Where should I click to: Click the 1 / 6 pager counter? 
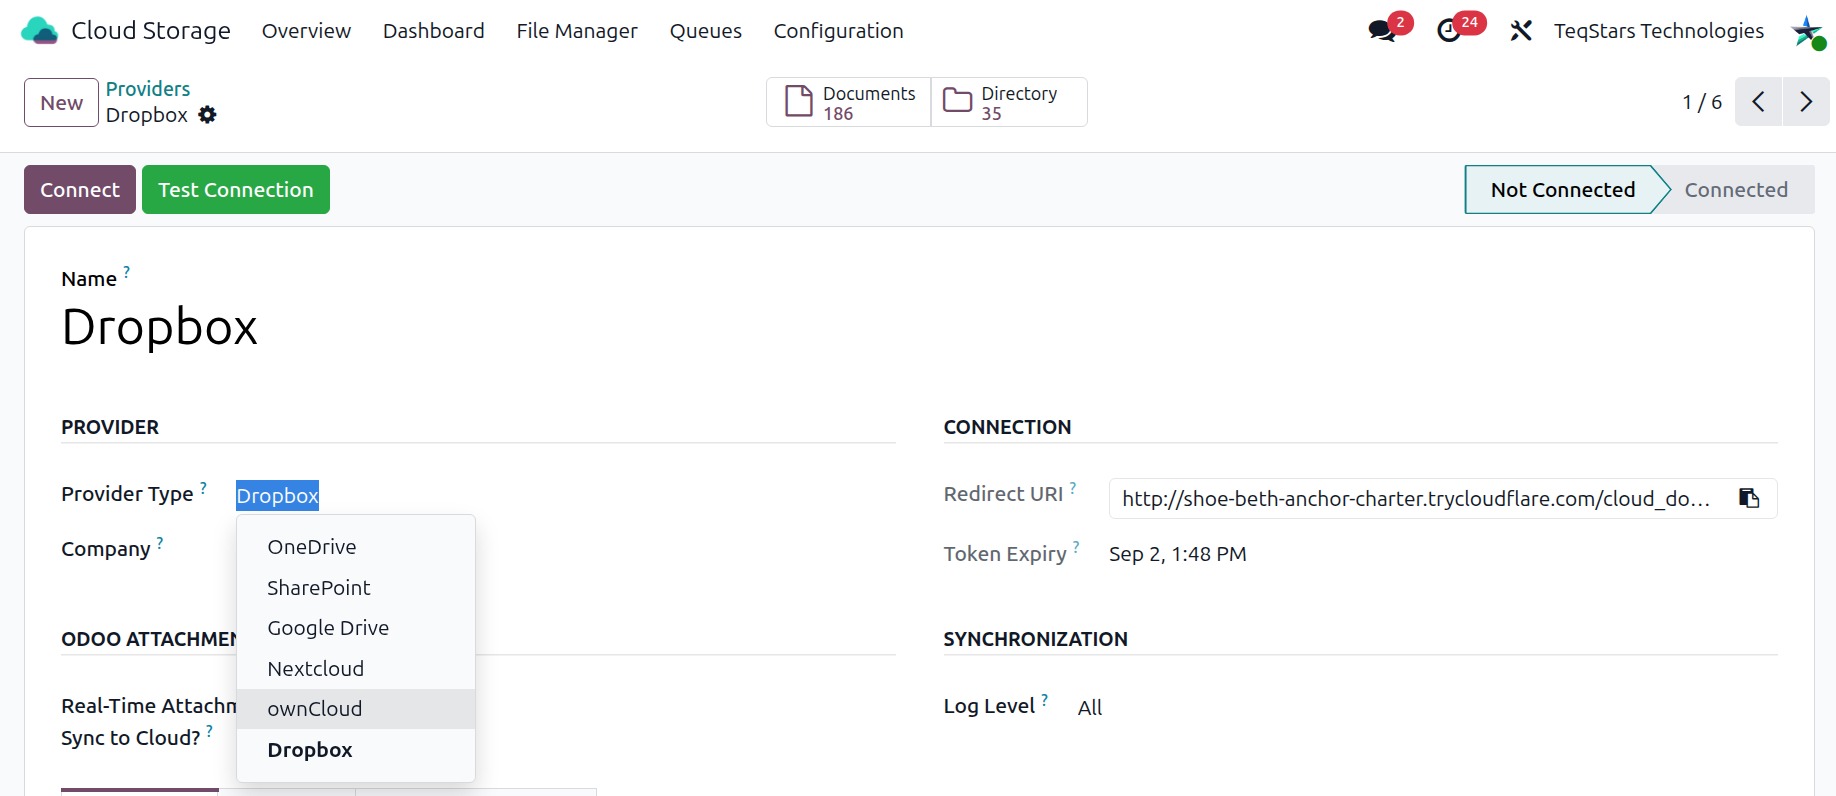tap(1702, 102)
